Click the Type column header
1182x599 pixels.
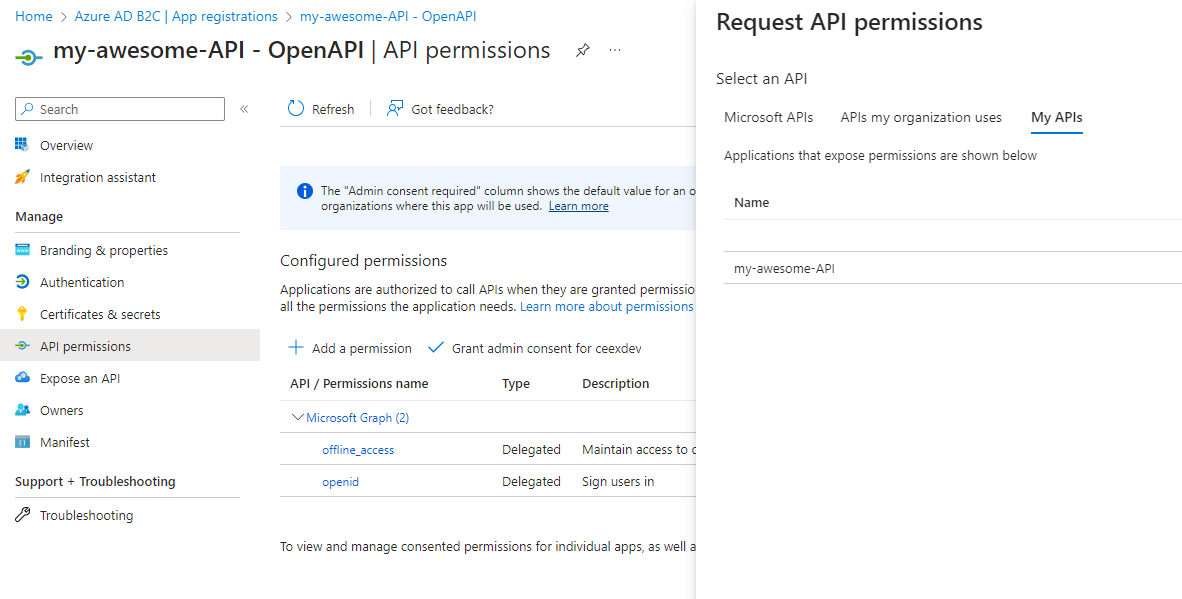(x=516, y=384)
